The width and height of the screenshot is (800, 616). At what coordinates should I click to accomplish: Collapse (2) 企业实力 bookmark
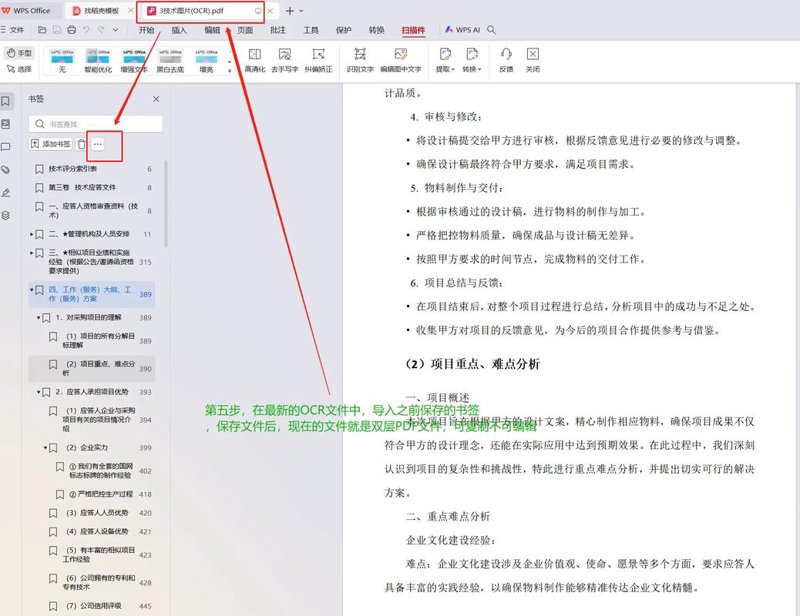pos(46,448)
